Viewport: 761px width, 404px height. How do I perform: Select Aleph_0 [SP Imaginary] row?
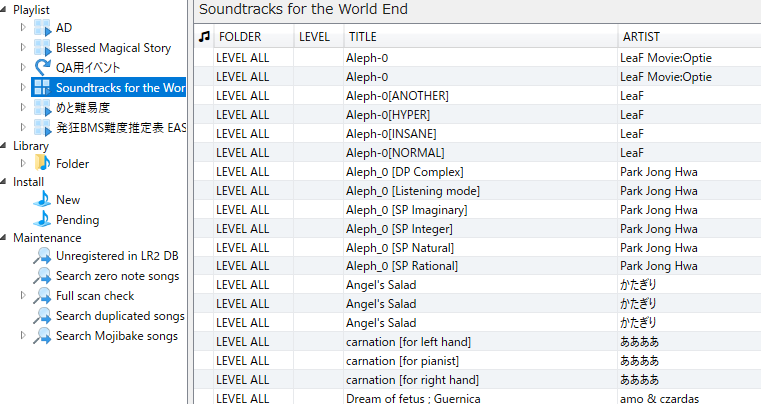(x=478, y=209)
